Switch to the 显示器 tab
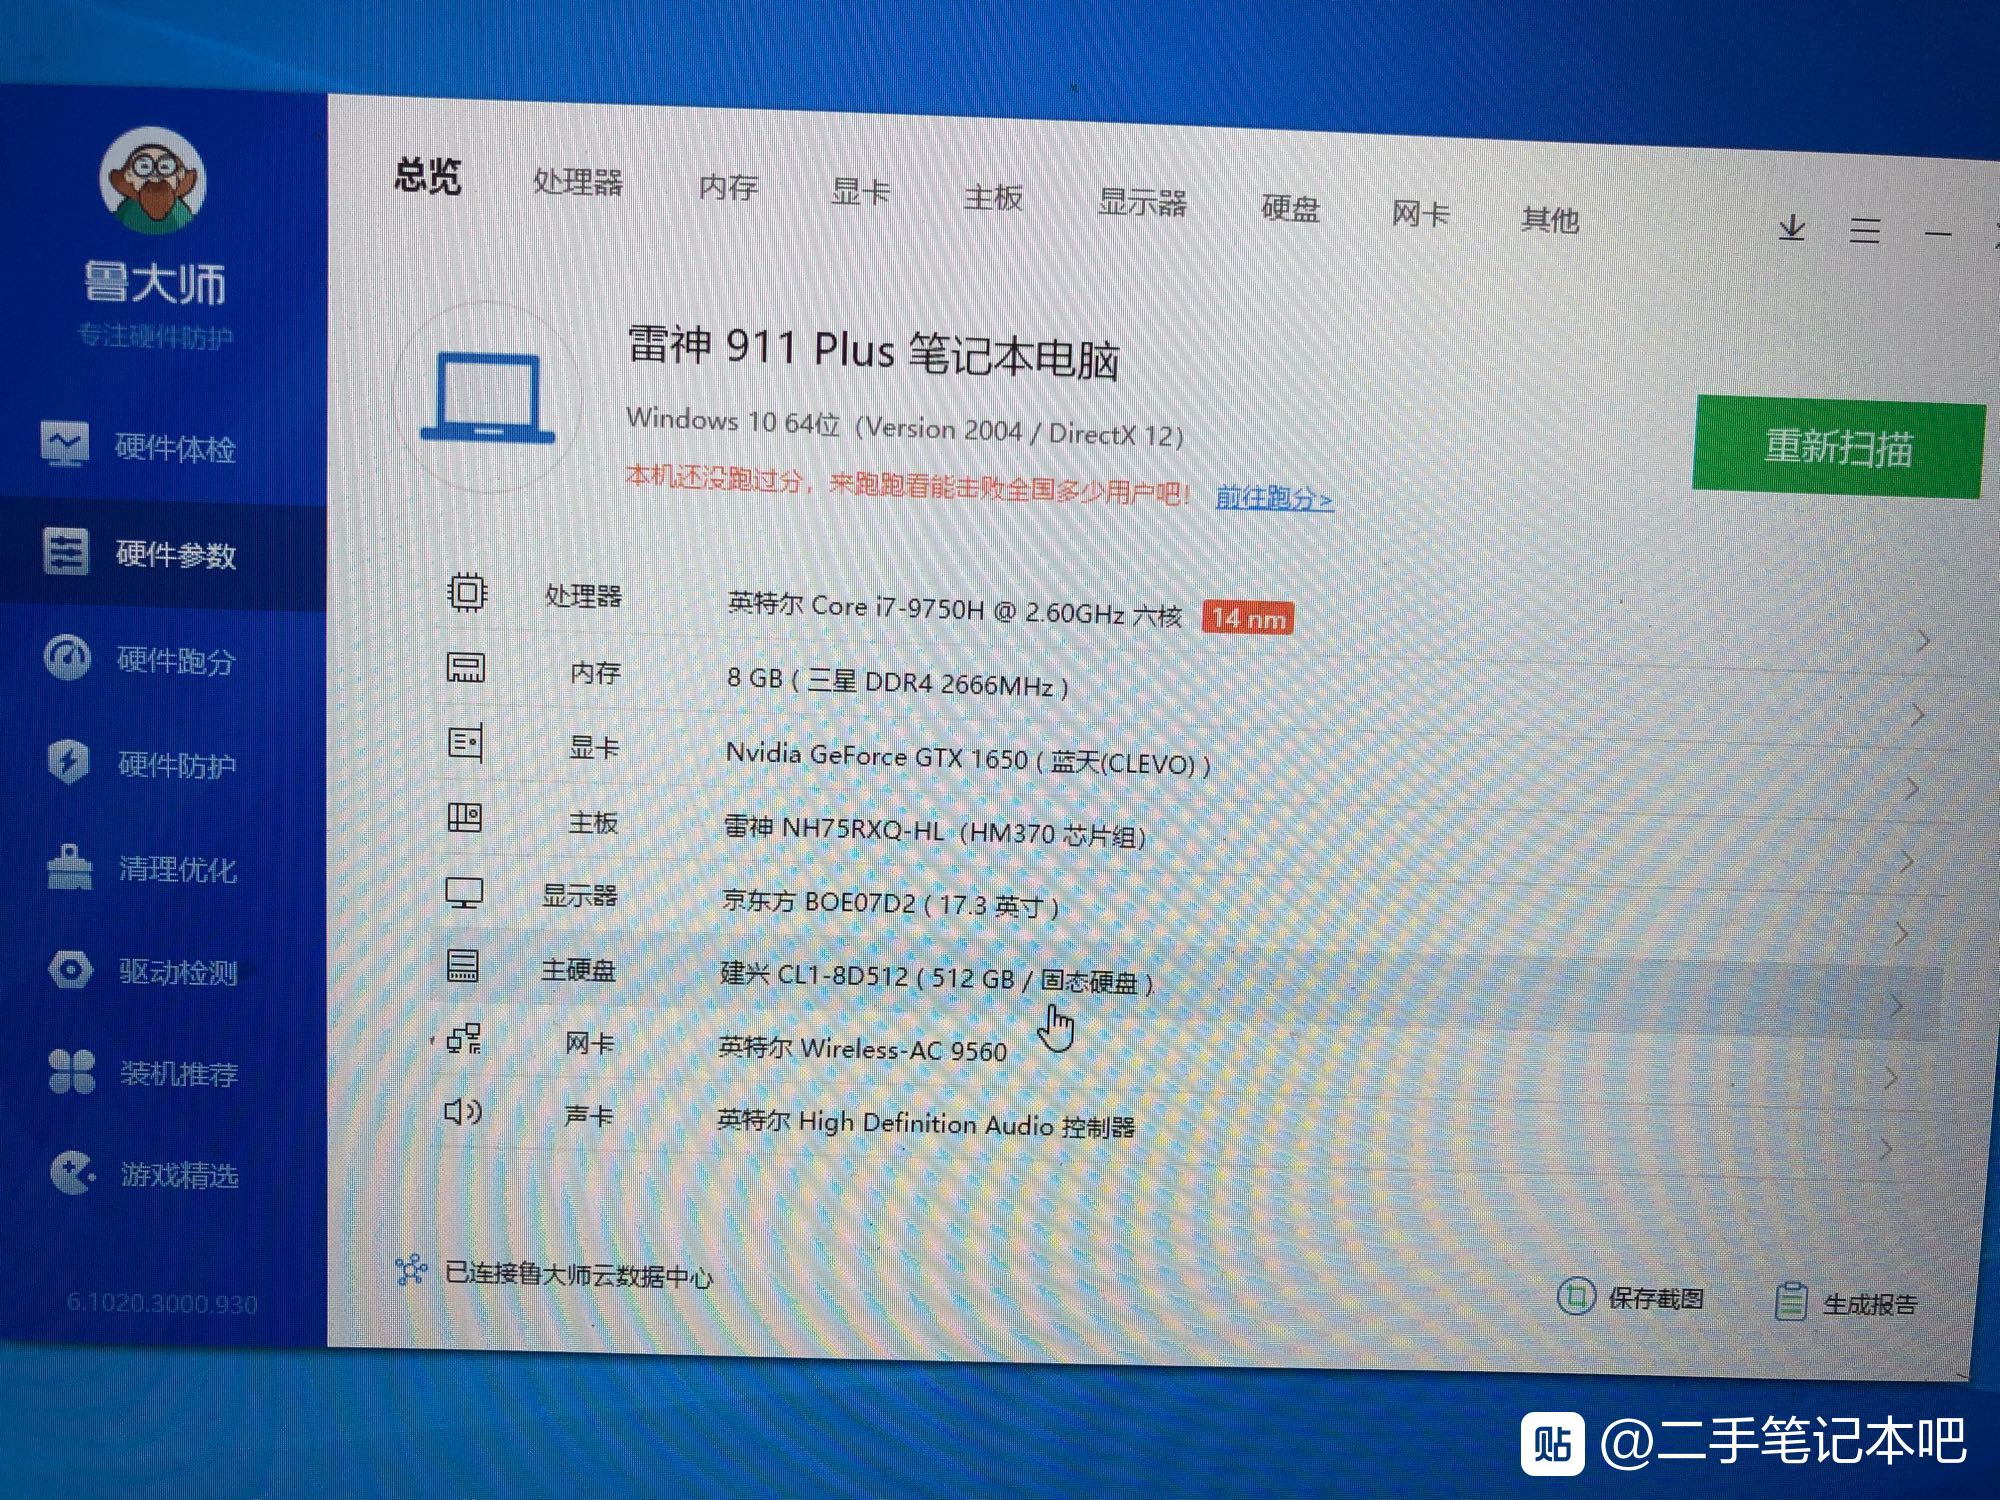The image size is (2000, 1500). click(1142, 203)
